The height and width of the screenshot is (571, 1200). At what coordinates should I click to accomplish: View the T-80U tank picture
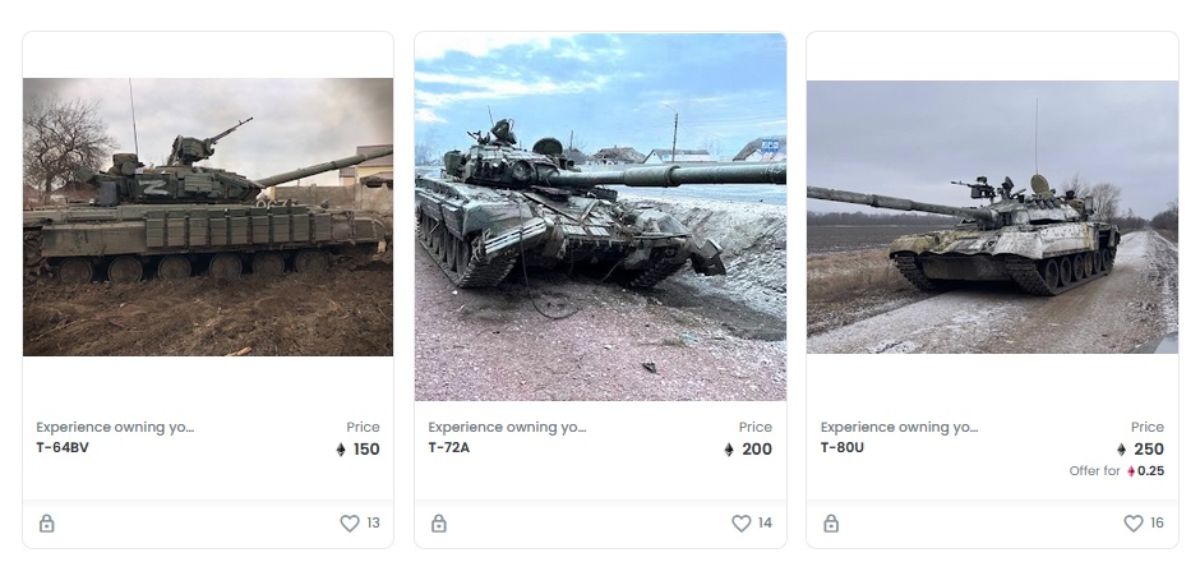pyautogui.click(x=992, y=217)
